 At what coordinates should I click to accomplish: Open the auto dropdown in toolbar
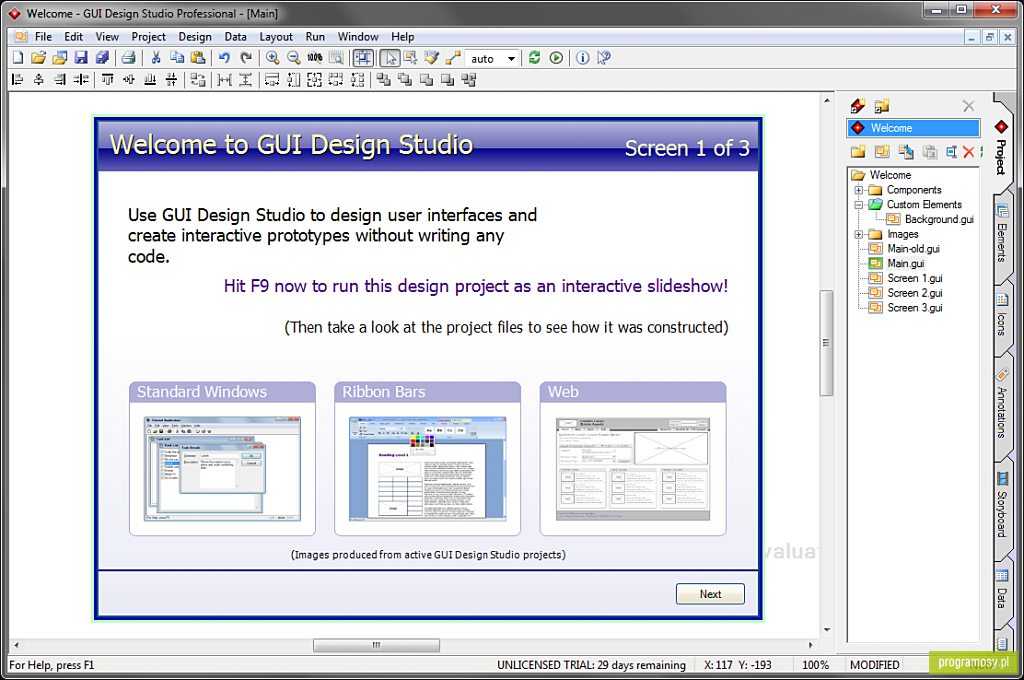coord(511,59)
